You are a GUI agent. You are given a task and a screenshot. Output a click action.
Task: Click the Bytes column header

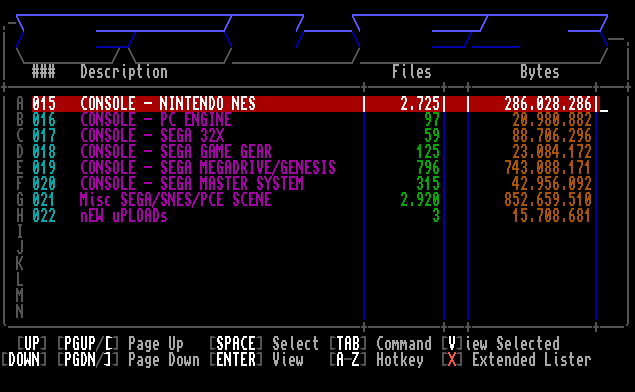click(540, 72)
